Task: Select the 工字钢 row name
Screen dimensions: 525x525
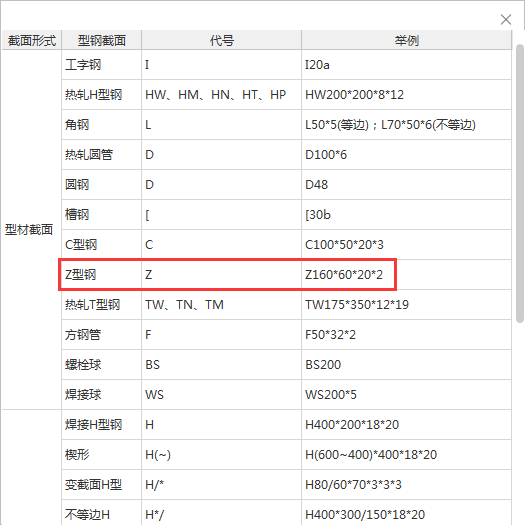Action: pyautogui.click(x=83, y=65)
